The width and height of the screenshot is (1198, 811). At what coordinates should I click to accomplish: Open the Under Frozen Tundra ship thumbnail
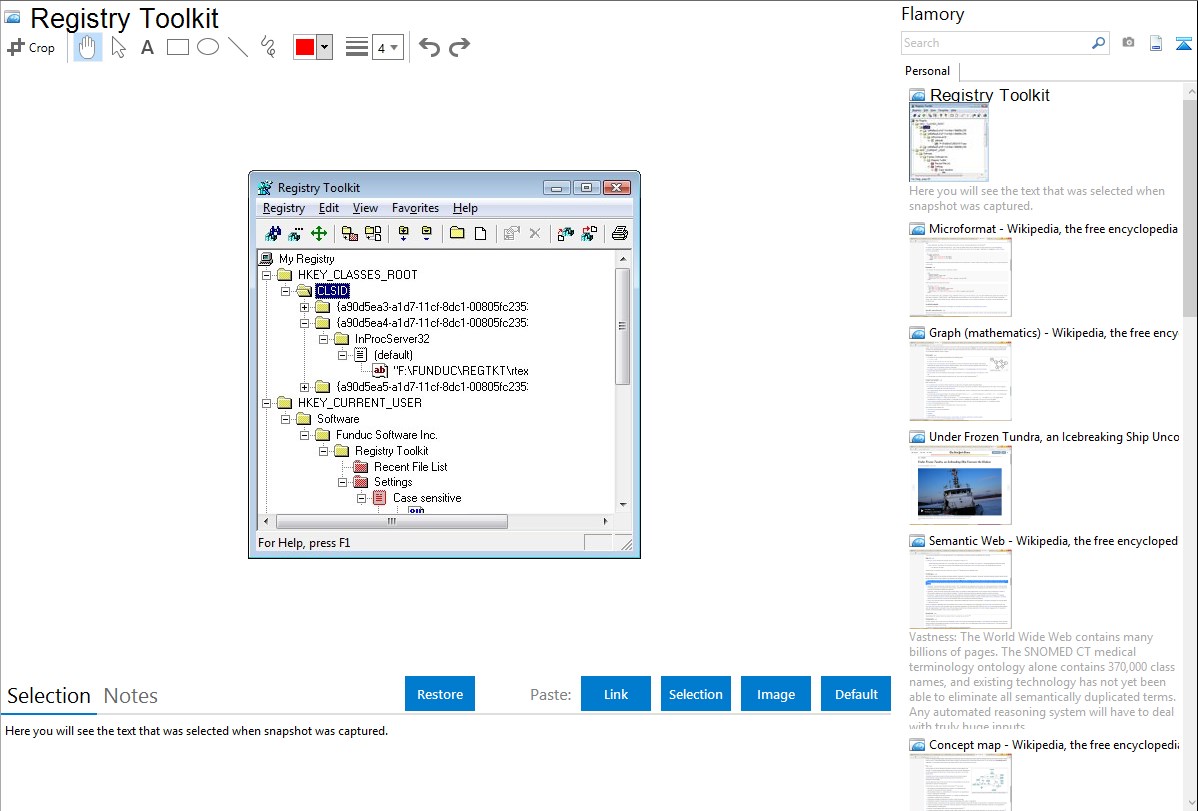coord(960,485)
